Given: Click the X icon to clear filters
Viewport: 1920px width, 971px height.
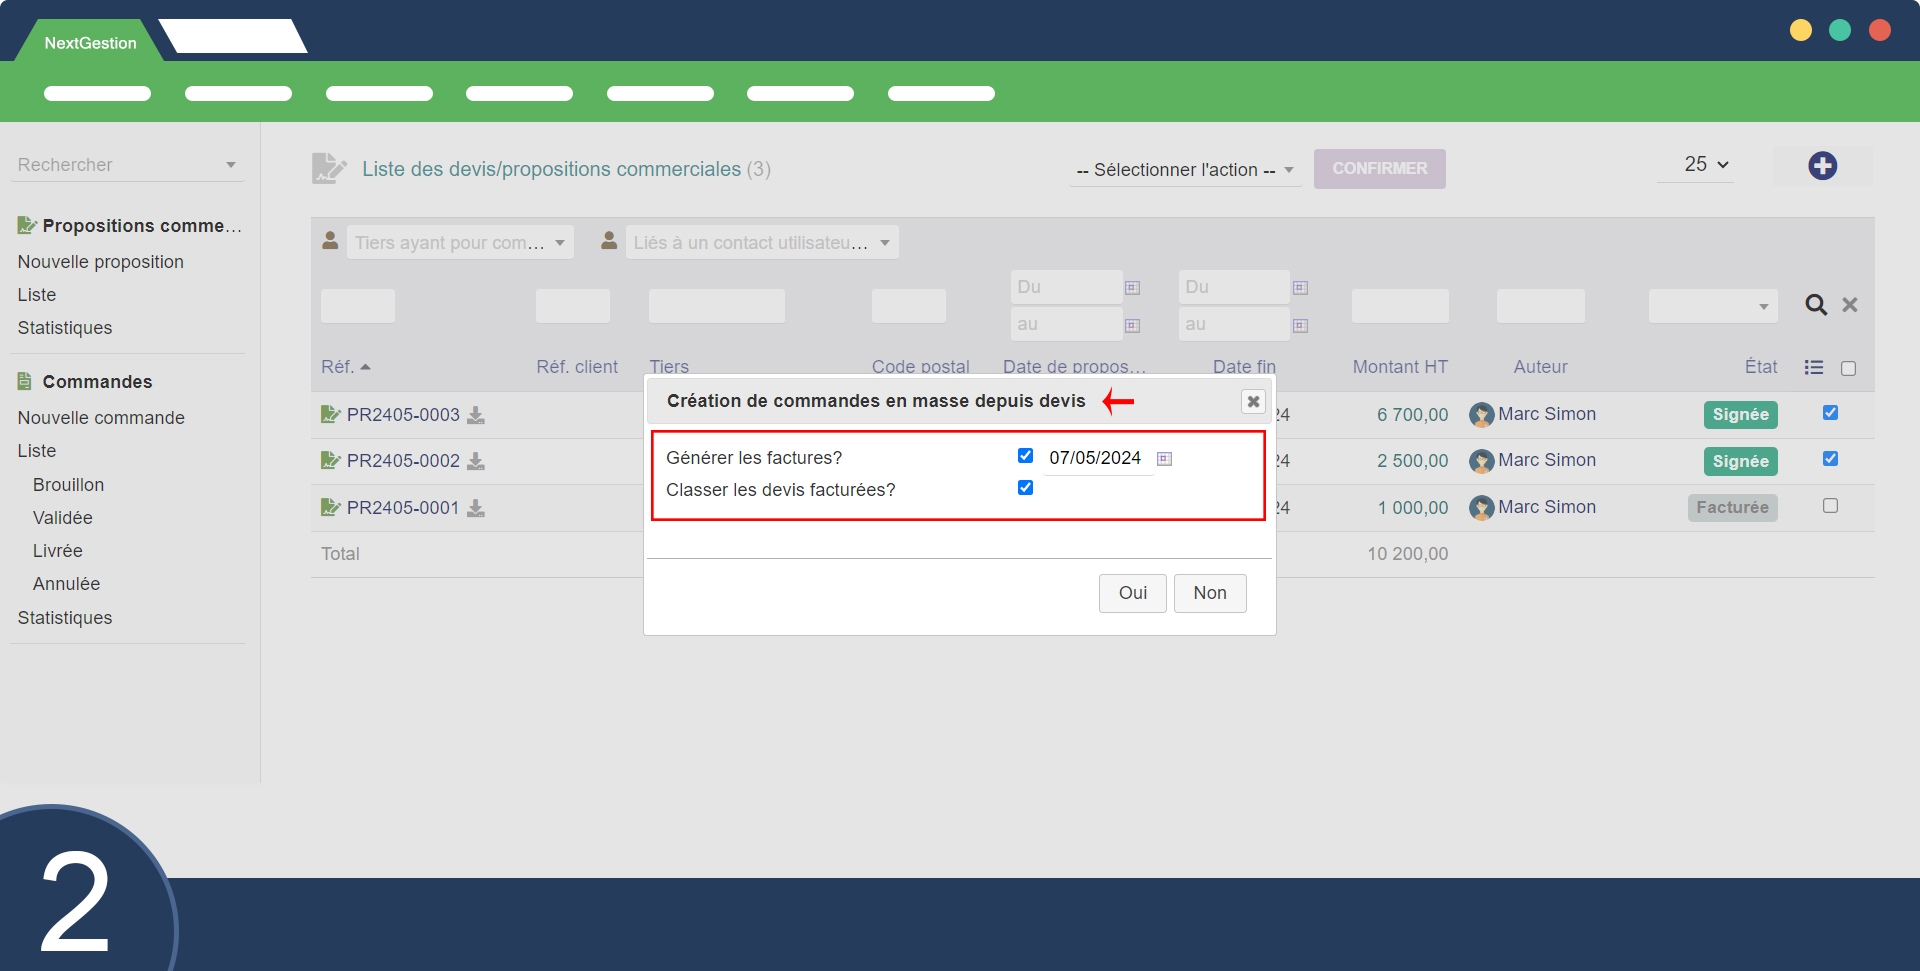Looking at the screenshot, I should (1850, 305).
